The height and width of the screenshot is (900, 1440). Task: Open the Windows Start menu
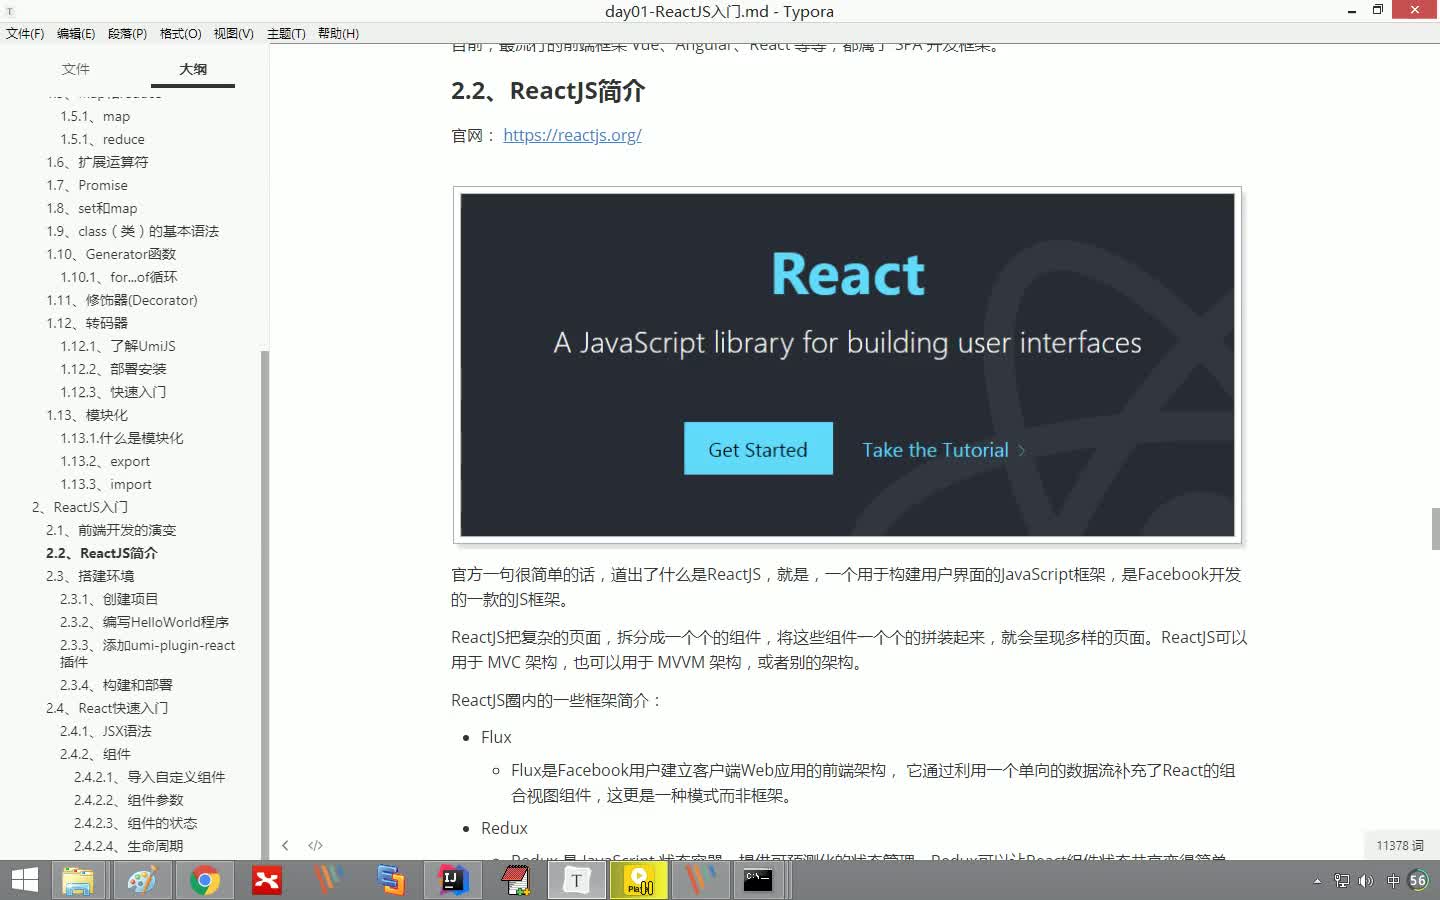(24, 880)
